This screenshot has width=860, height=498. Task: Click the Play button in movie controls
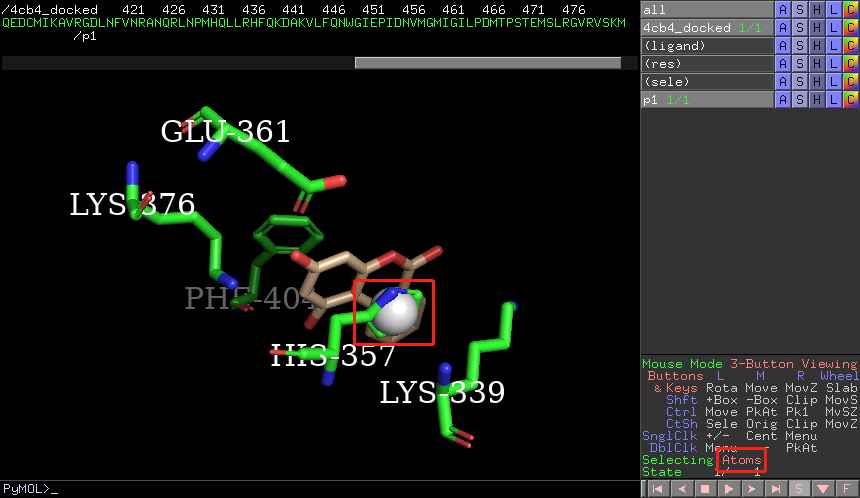(726, 489)
